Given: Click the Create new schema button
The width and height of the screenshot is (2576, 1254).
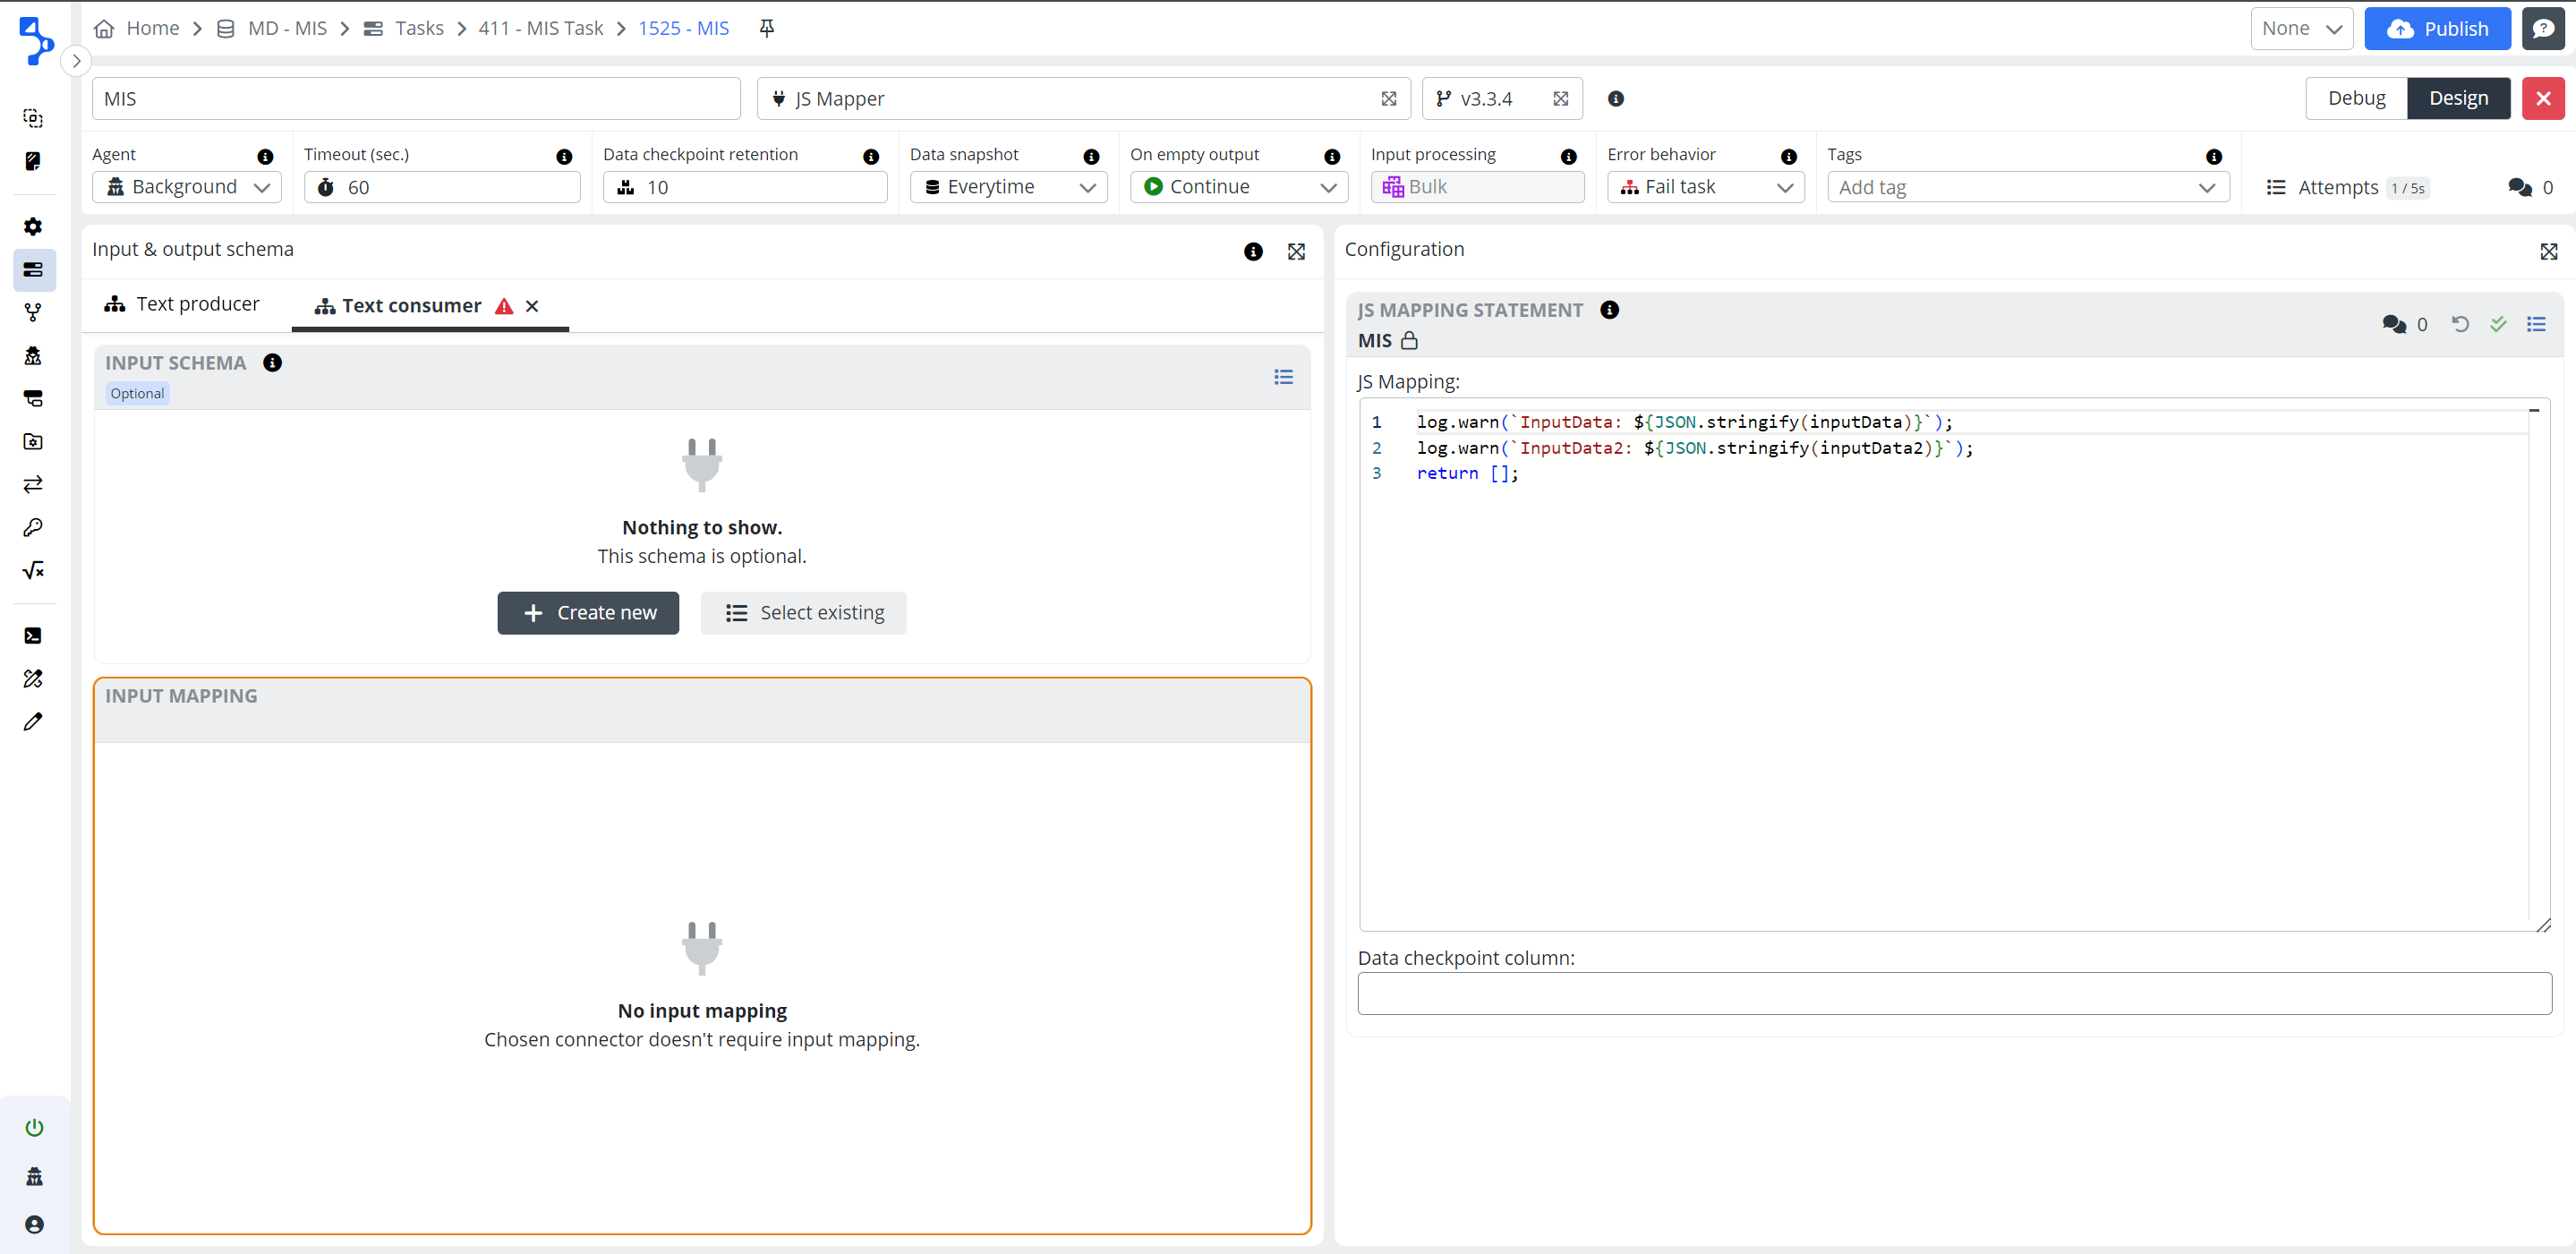Looking at the screenshot, I should click(x=588, y=613).
